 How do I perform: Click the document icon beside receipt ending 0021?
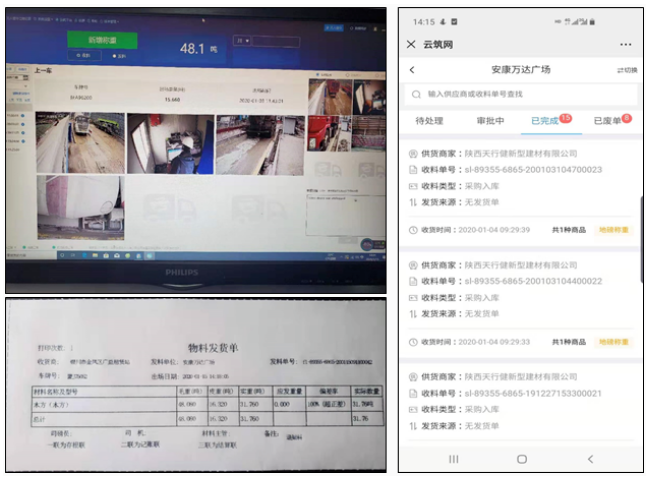tap(413, 394)
